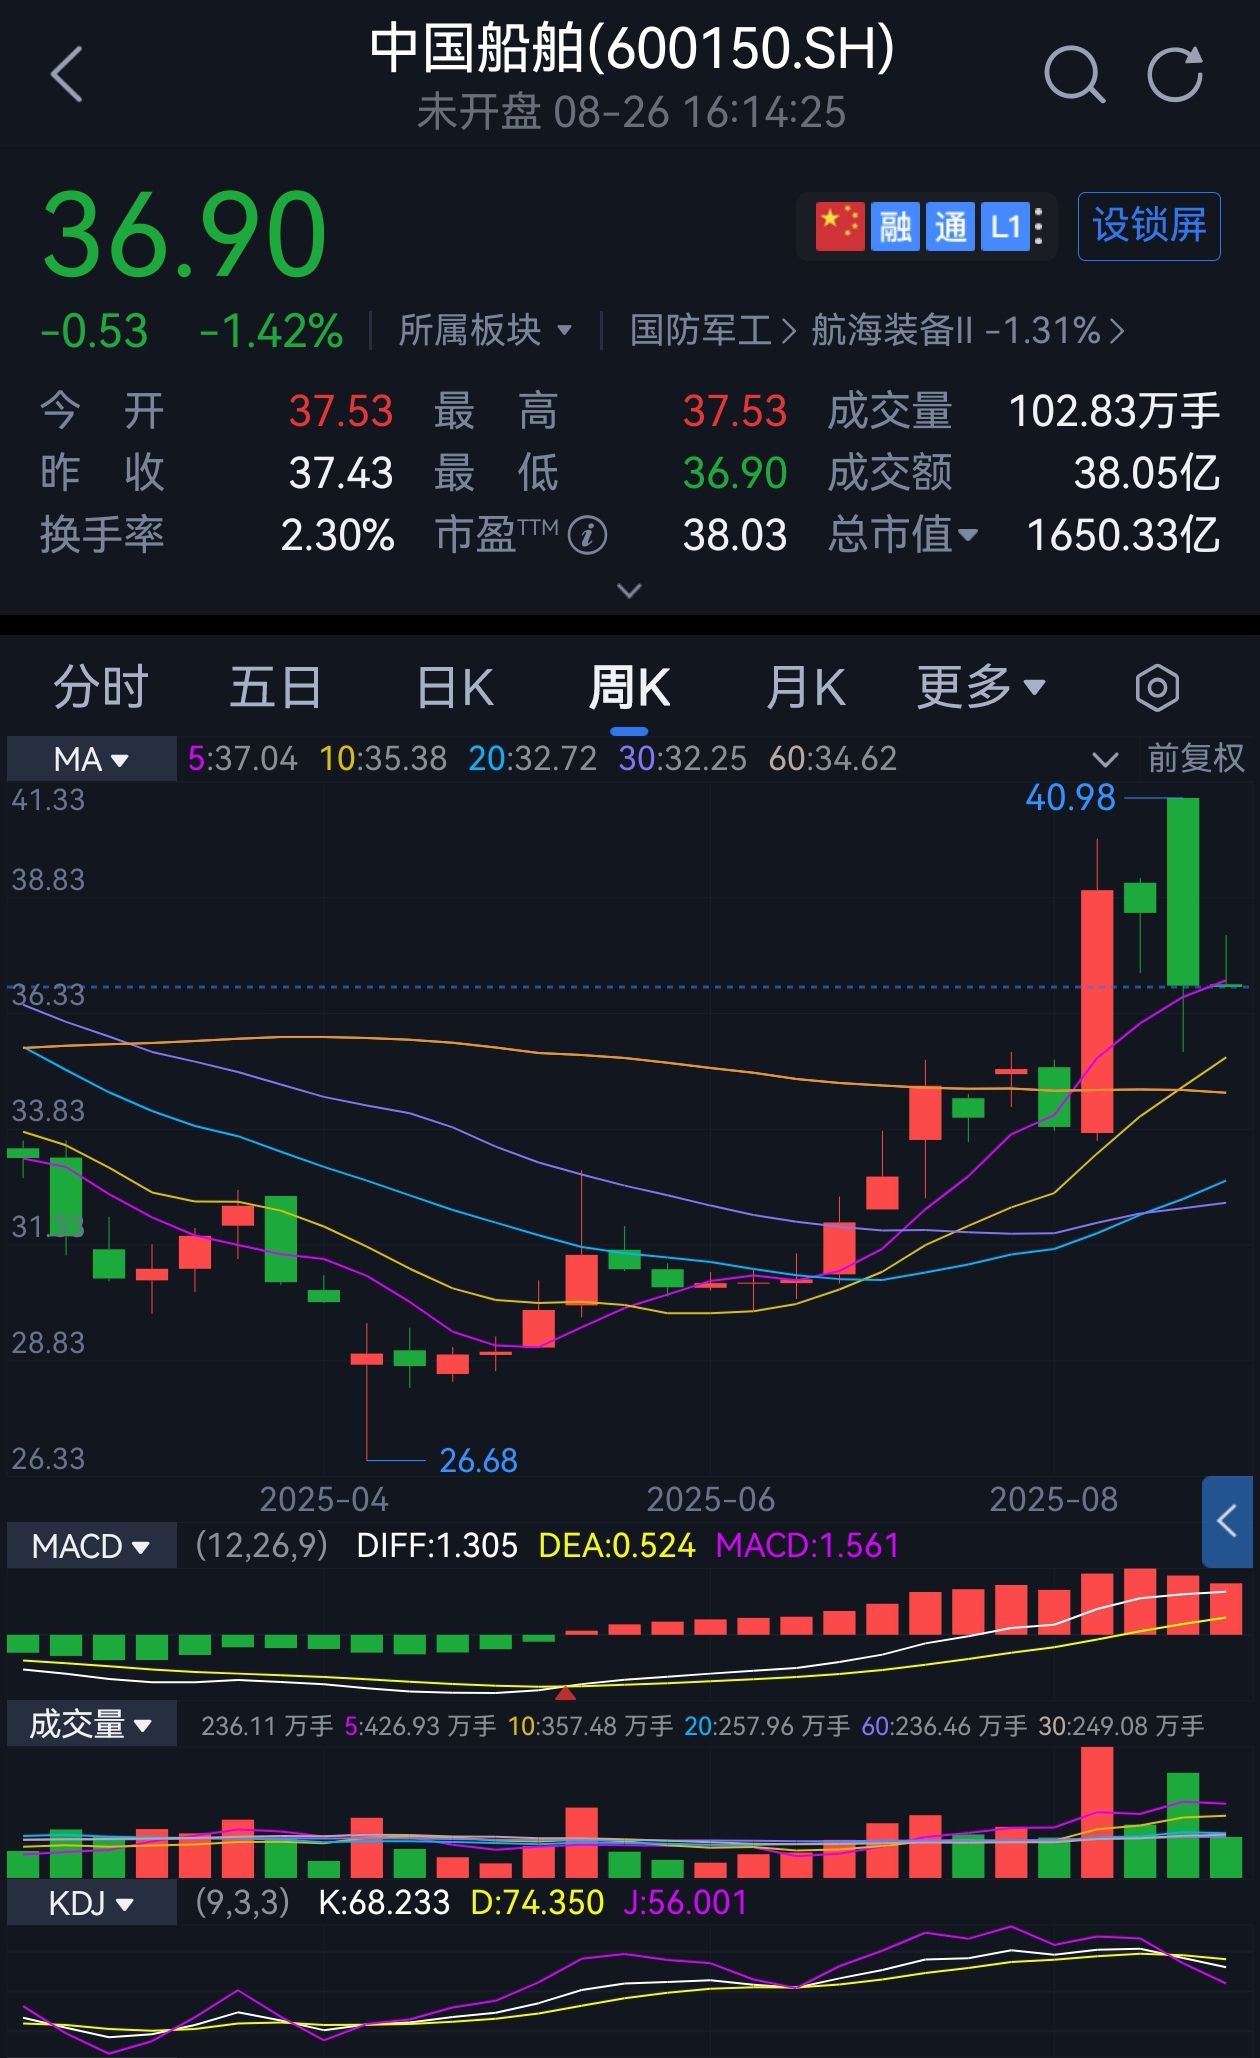The image size is (1260, 2058).
Task: Tap 总市值 1650.33亿 value
Action: tap(1123, 535)
